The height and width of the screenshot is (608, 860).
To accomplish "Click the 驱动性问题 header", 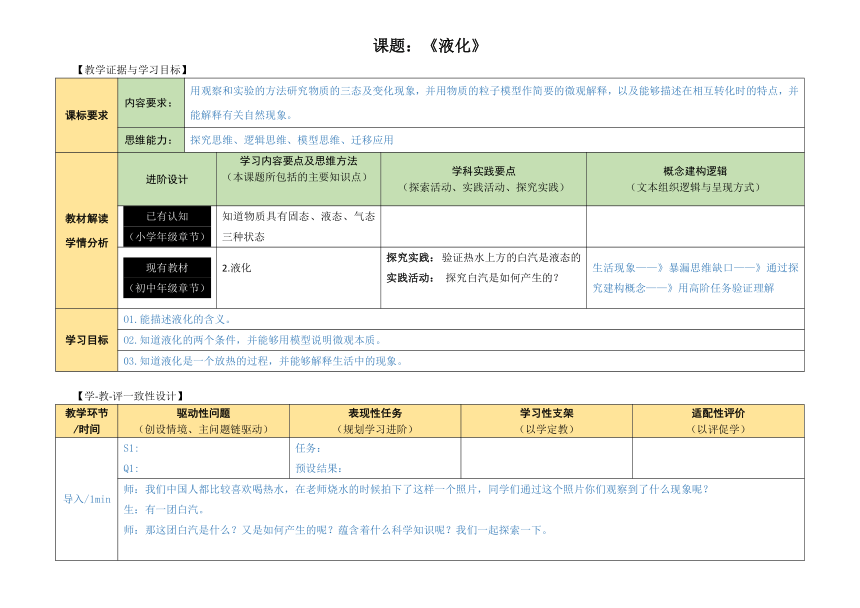I will click(x=203, y=413).
